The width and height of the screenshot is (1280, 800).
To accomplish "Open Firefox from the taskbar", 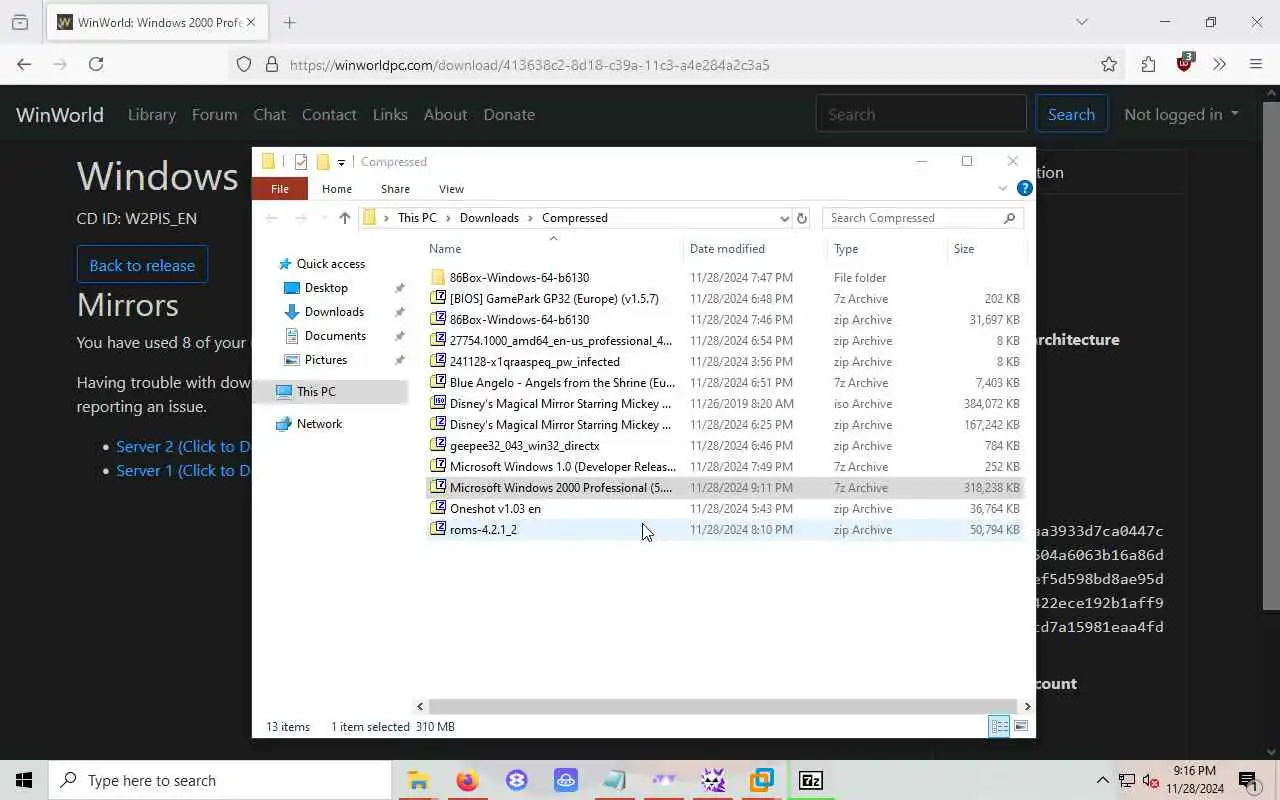I will click(x=467, y=780).
